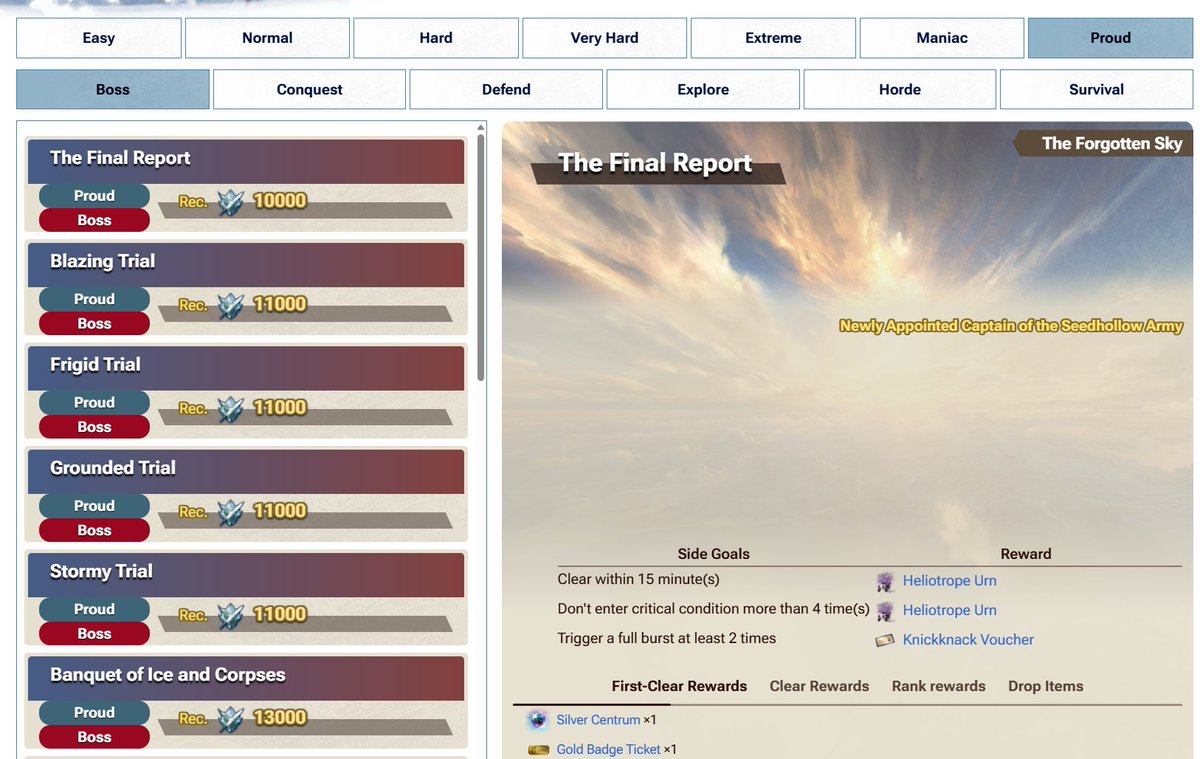Viewport: 1200px width, 759px height.
Task: Click the Gold Badge Ticket item icon
Action: [x=538, y=749]
